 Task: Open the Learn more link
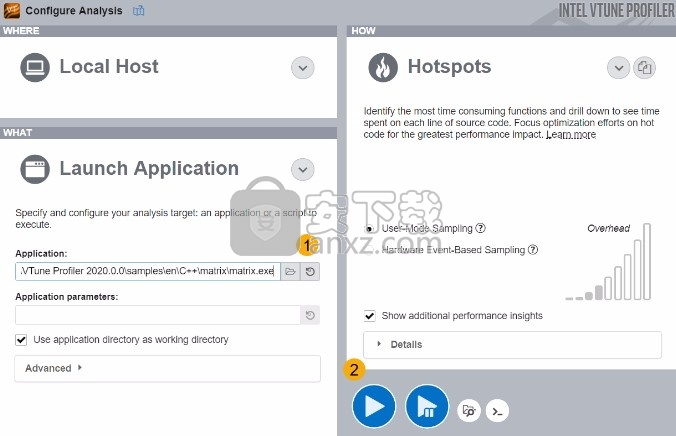pyautogui.click(x=571, y=135)
